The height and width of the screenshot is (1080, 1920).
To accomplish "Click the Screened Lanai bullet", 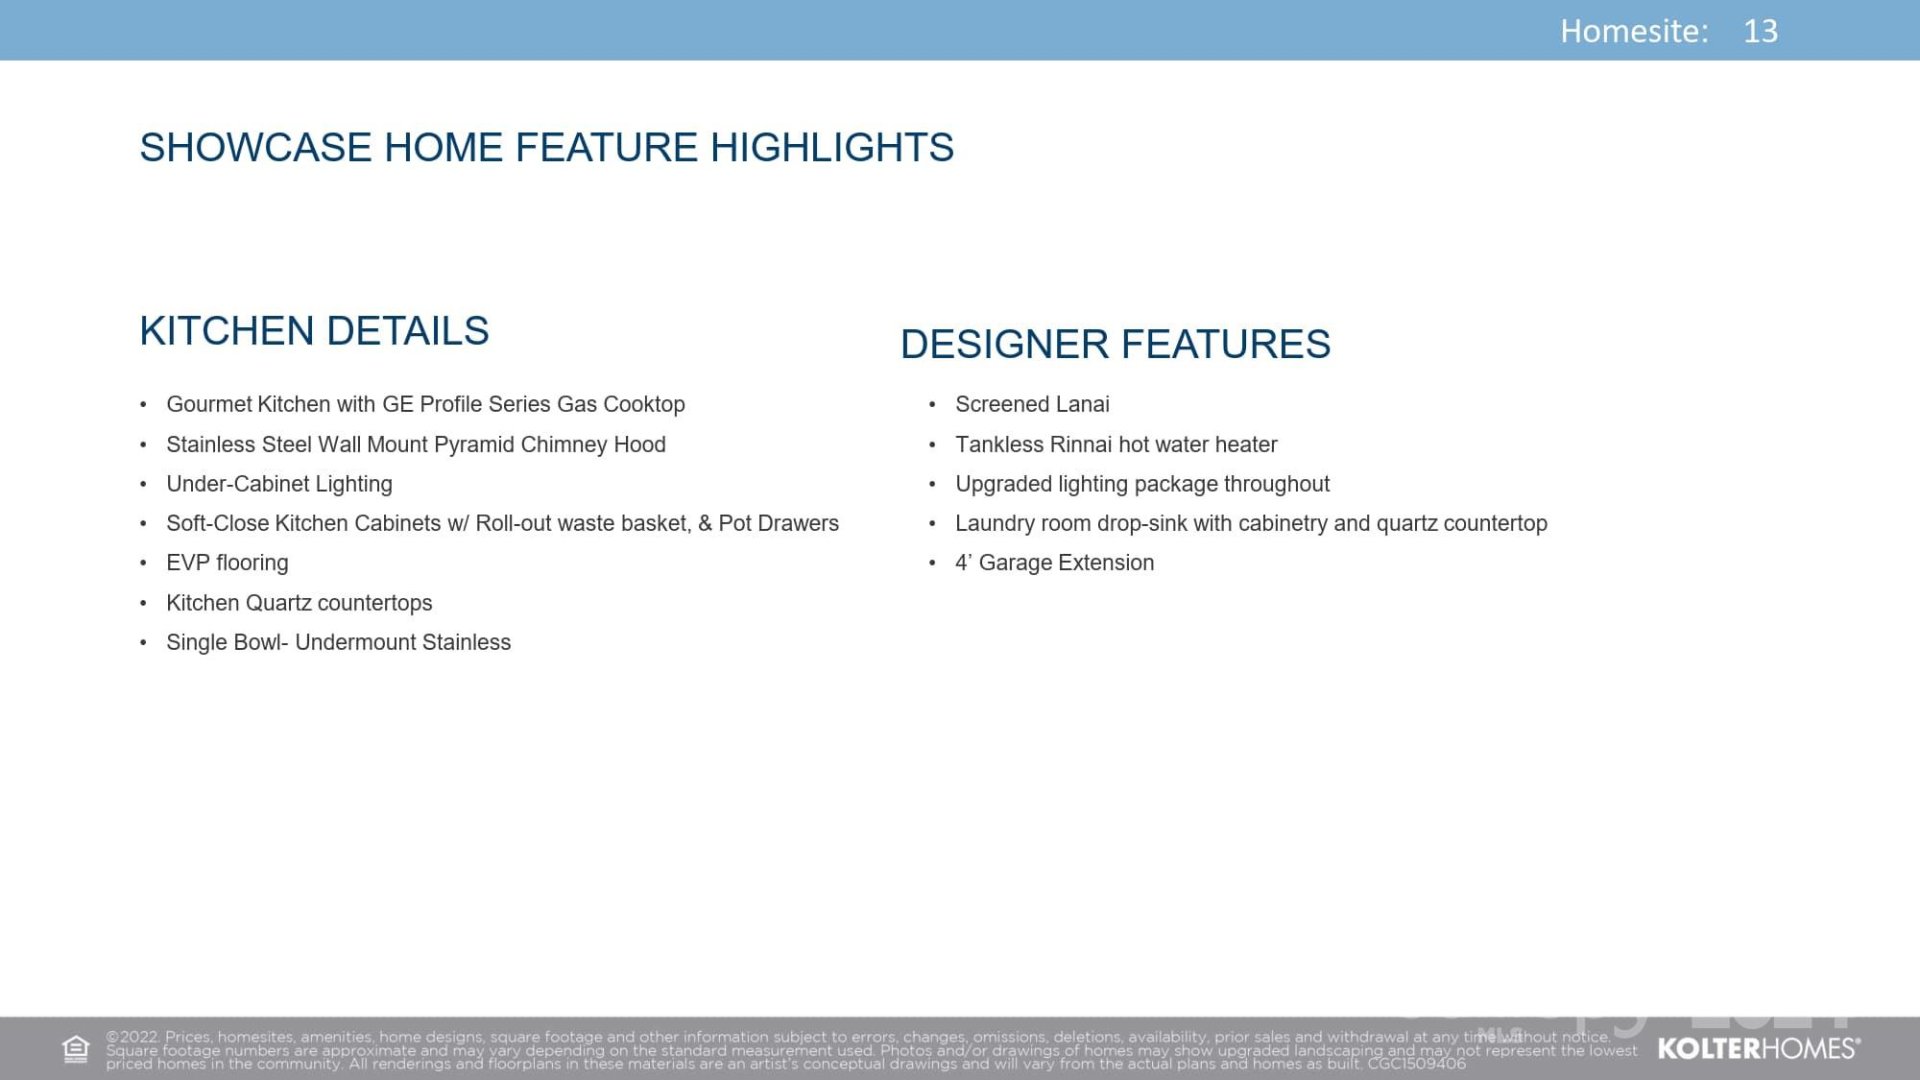I will click(1032, 404).
